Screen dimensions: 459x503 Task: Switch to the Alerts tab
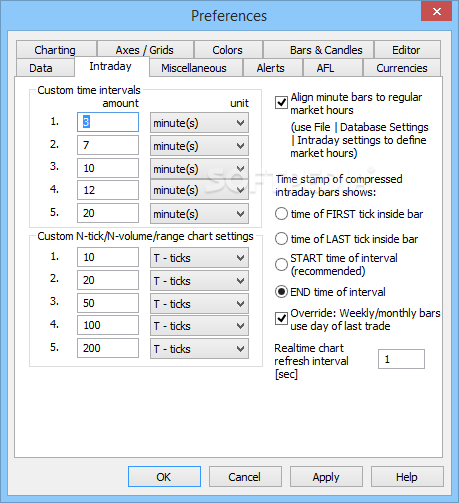coord(273,68)
